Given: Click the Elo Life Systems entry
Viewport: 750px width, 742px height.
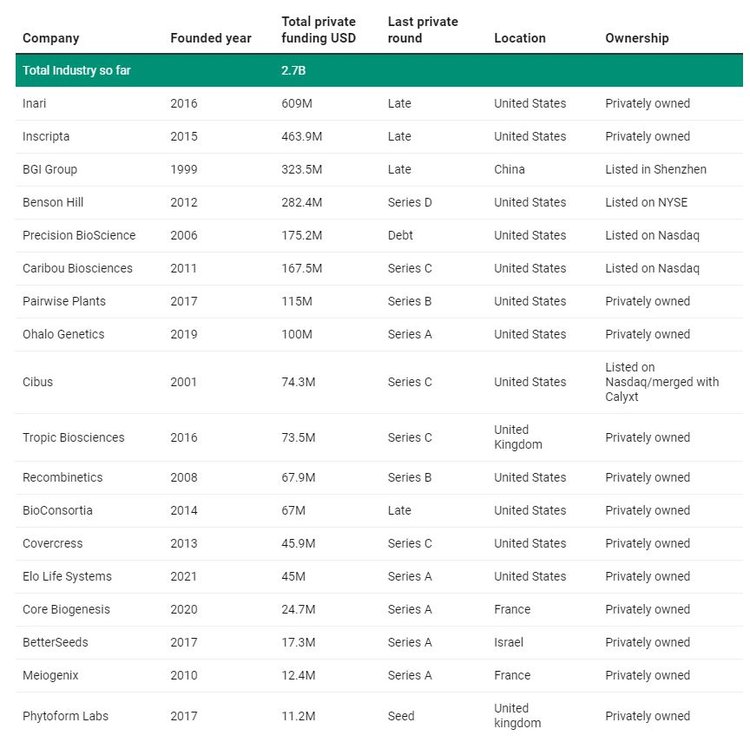Looking at the screenshot, I should point(67,576).
